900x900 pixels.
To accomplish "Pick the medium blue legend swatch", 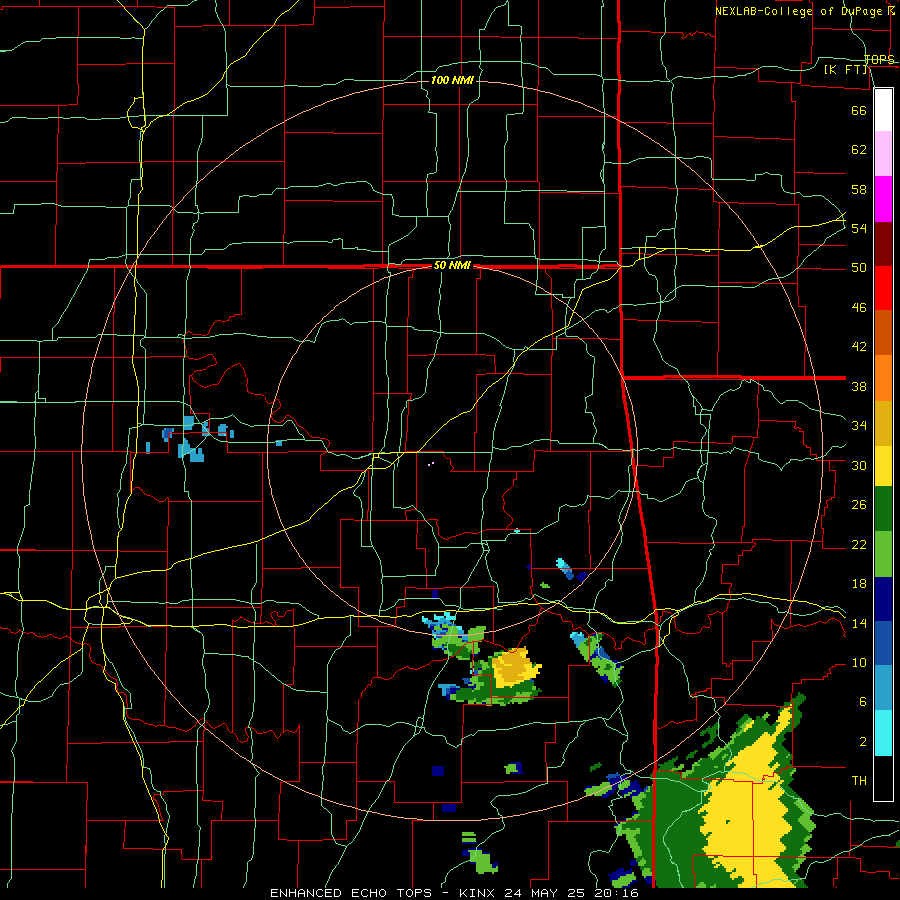I will [883, 643].
